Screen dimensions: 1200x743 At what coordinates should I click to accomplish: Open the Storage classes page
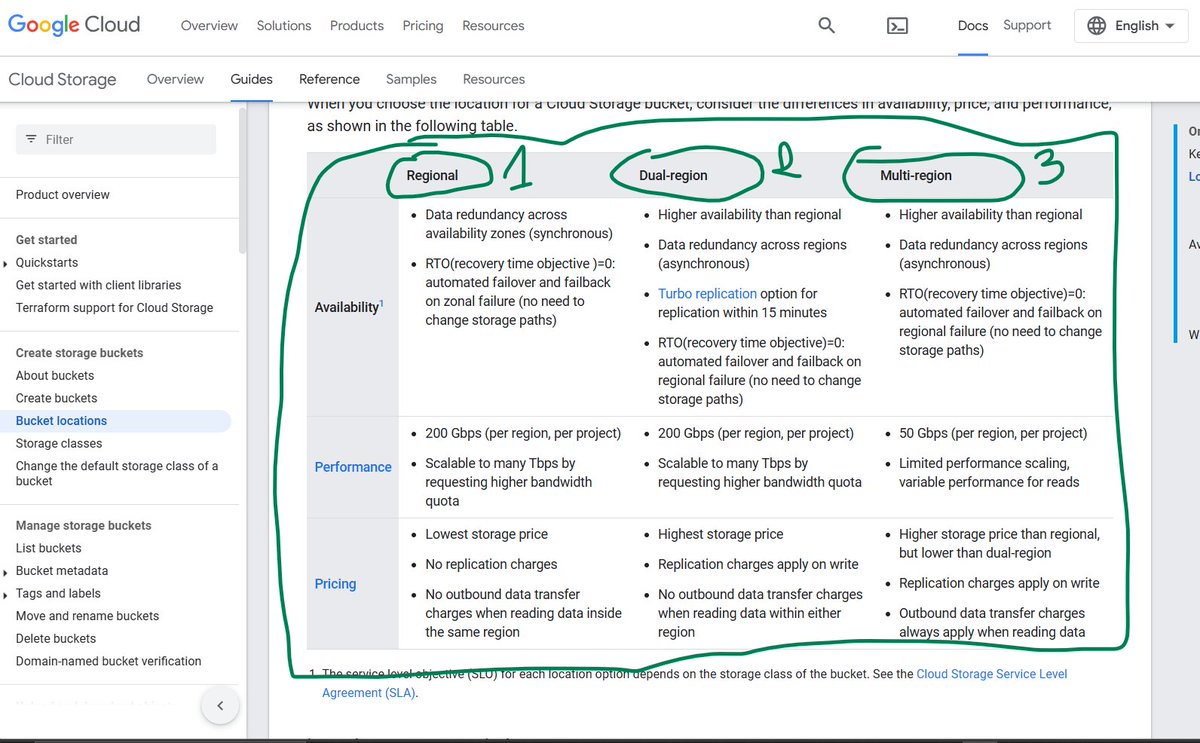[x=59, y=443]
